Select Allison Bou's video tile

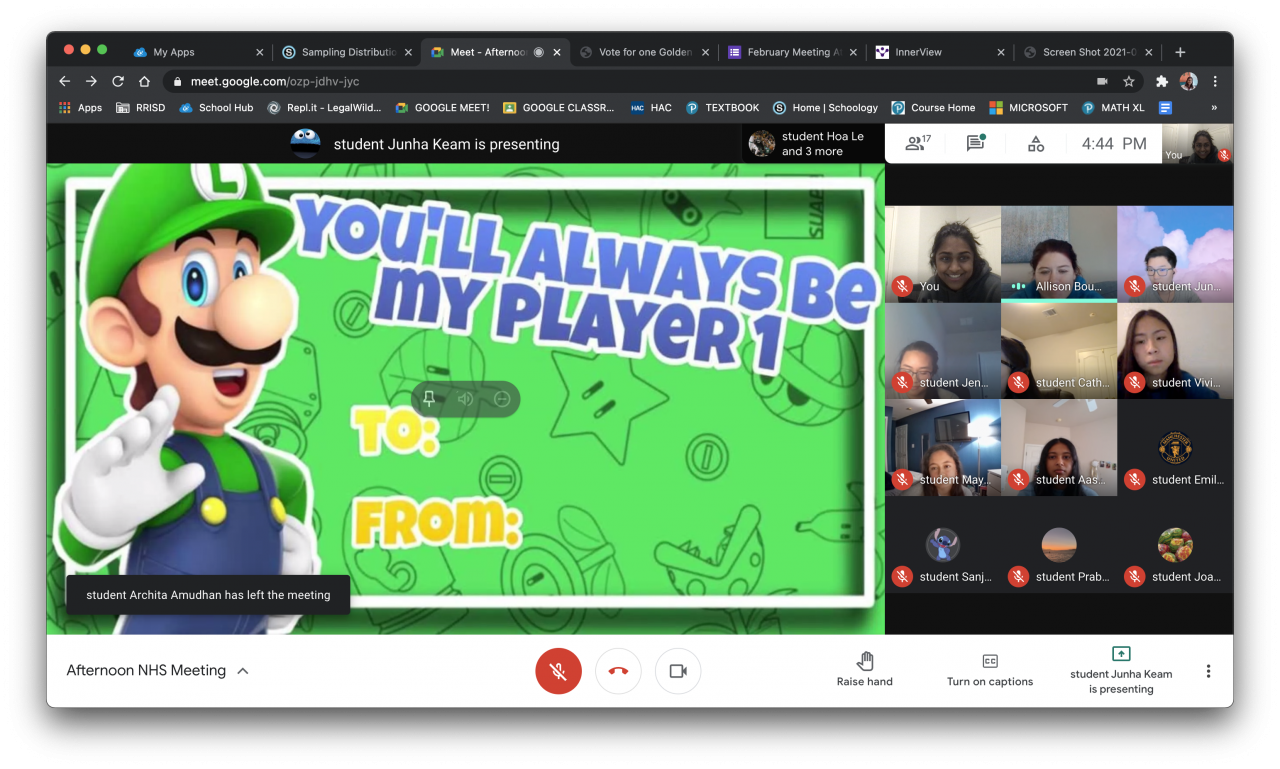[x=1059, y=254]
